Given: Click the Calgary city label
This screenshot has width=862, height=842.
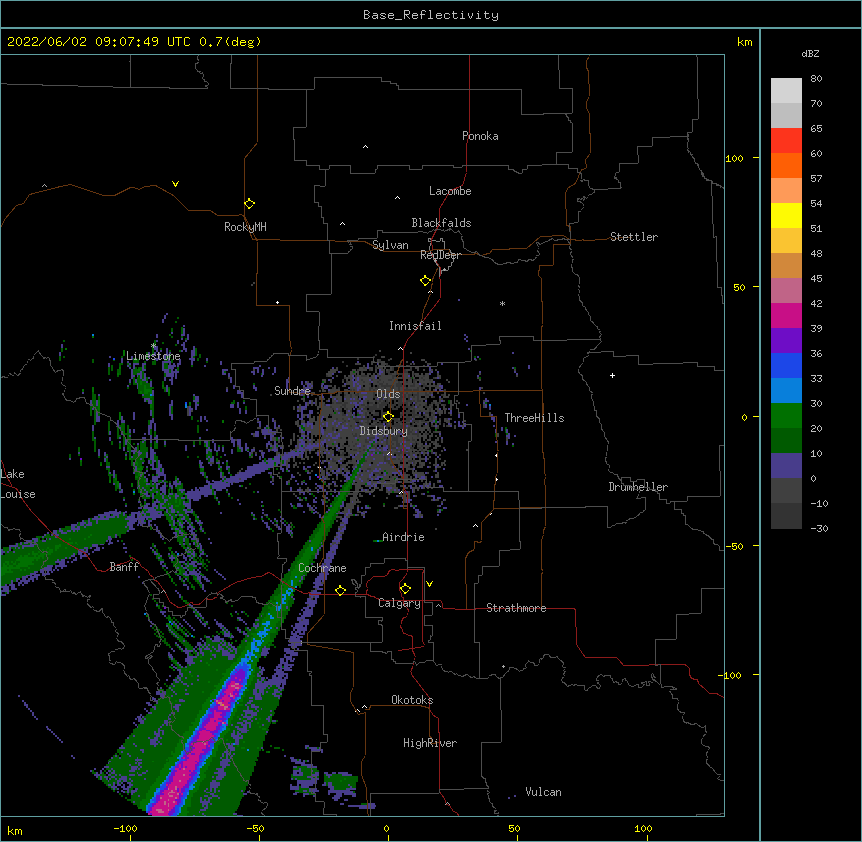Looking at the screenshot, I should tap(399, 603).
